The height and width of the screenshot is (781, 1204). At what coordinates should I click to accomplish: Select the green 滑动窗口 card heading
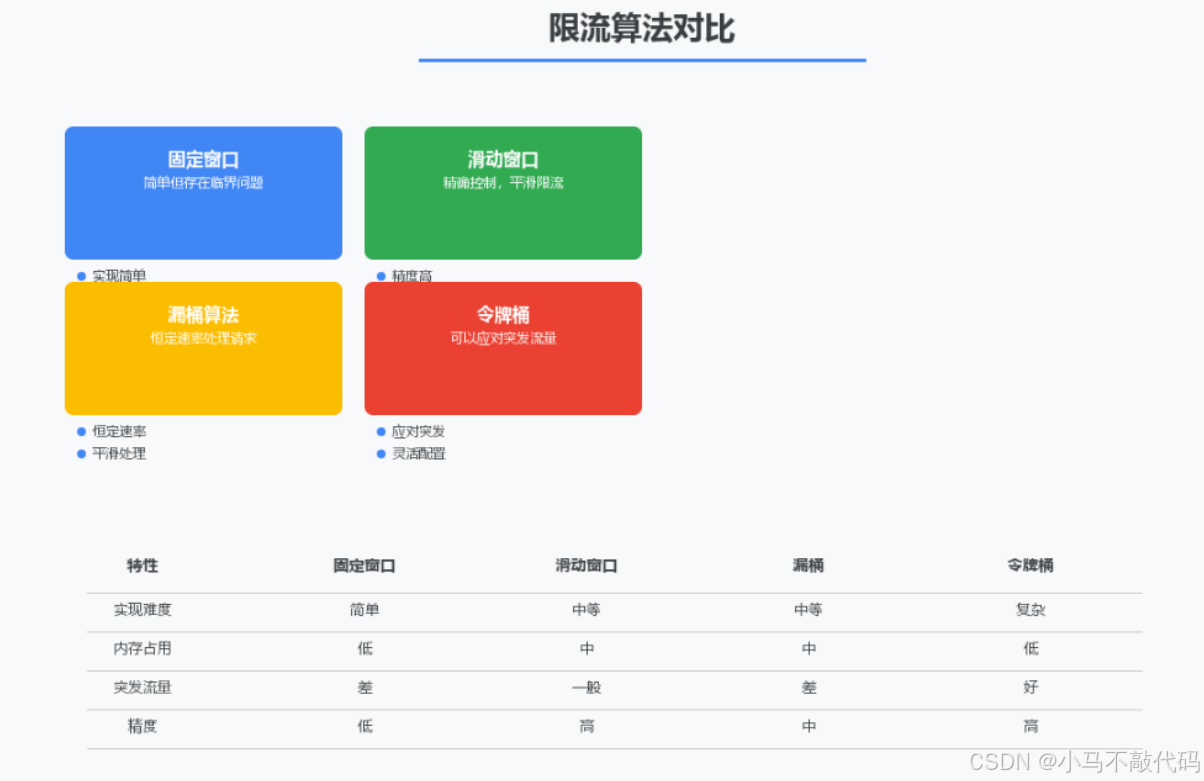click(503, 160)
